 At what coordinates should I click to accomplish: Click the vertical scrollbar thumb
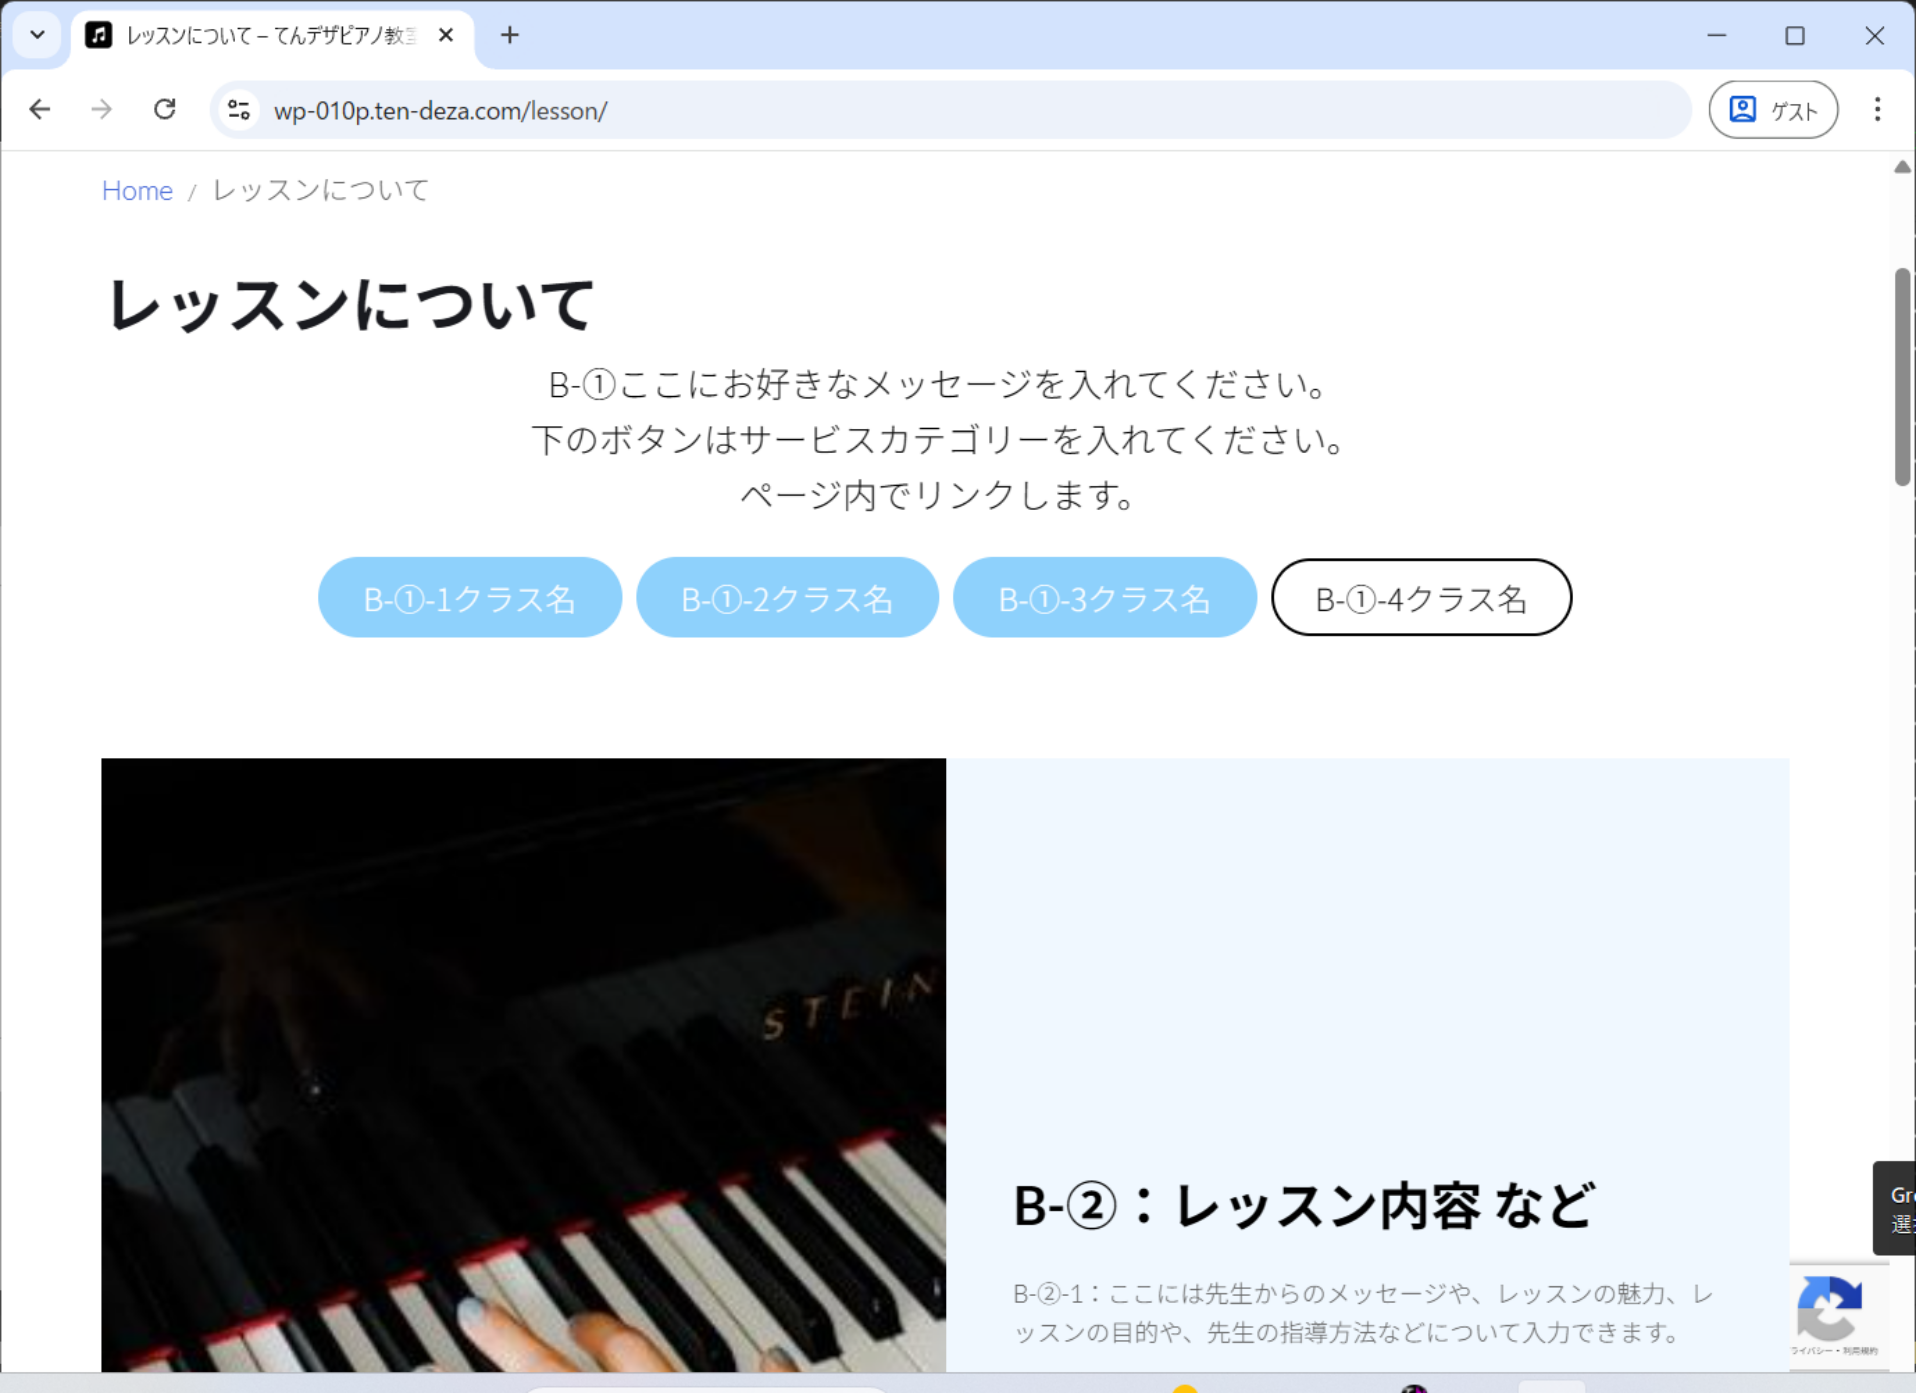1902,377
